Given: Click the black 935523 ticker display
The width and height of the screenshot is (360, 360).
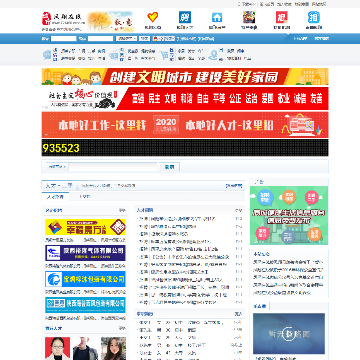Looking at the screenshot, I should coord(185,148).
